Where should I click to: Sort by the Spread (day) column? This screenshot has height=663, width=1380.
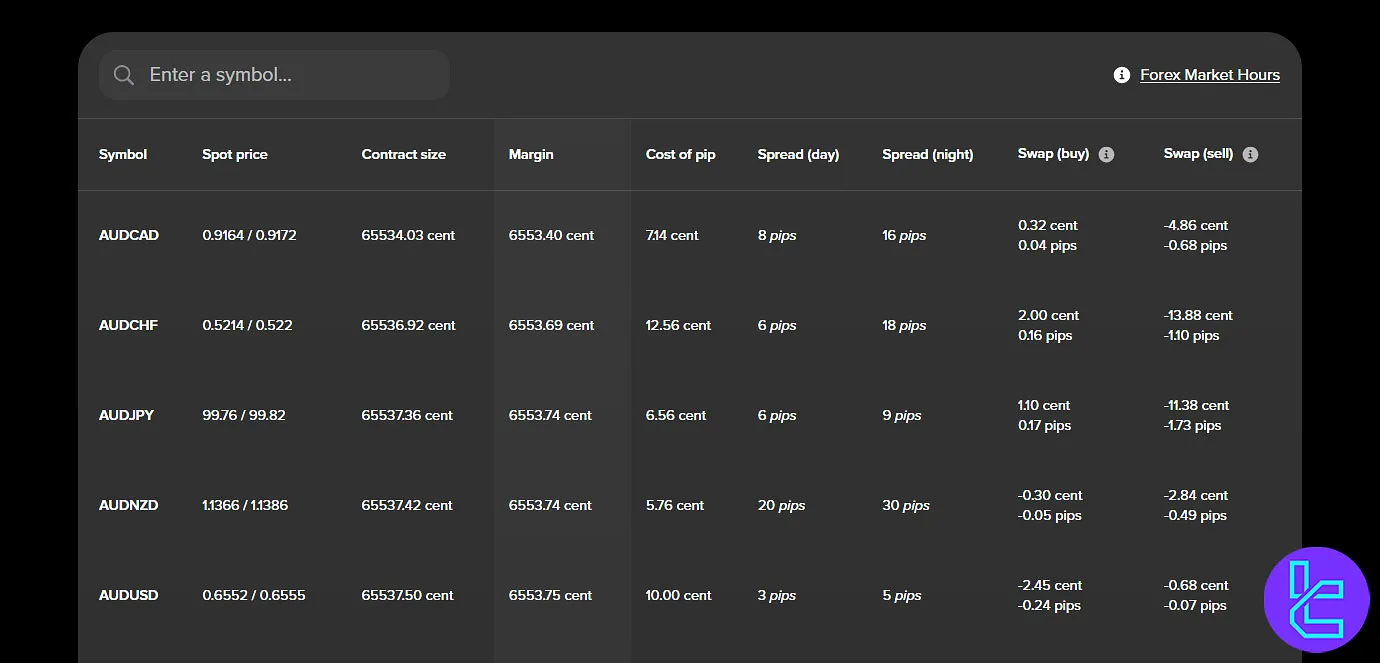click(798, 154)
